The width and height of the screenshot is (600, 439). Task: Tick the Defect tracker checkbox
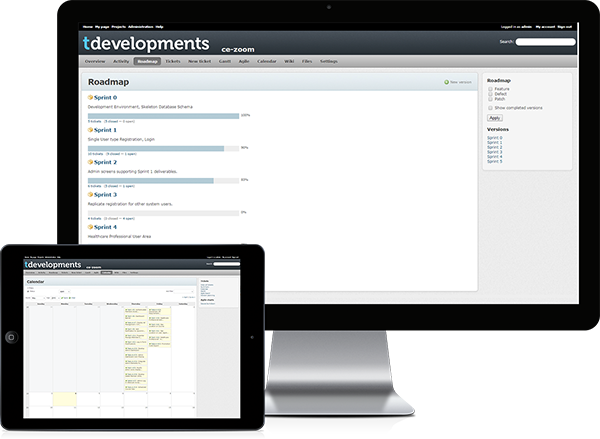[490, 94]
